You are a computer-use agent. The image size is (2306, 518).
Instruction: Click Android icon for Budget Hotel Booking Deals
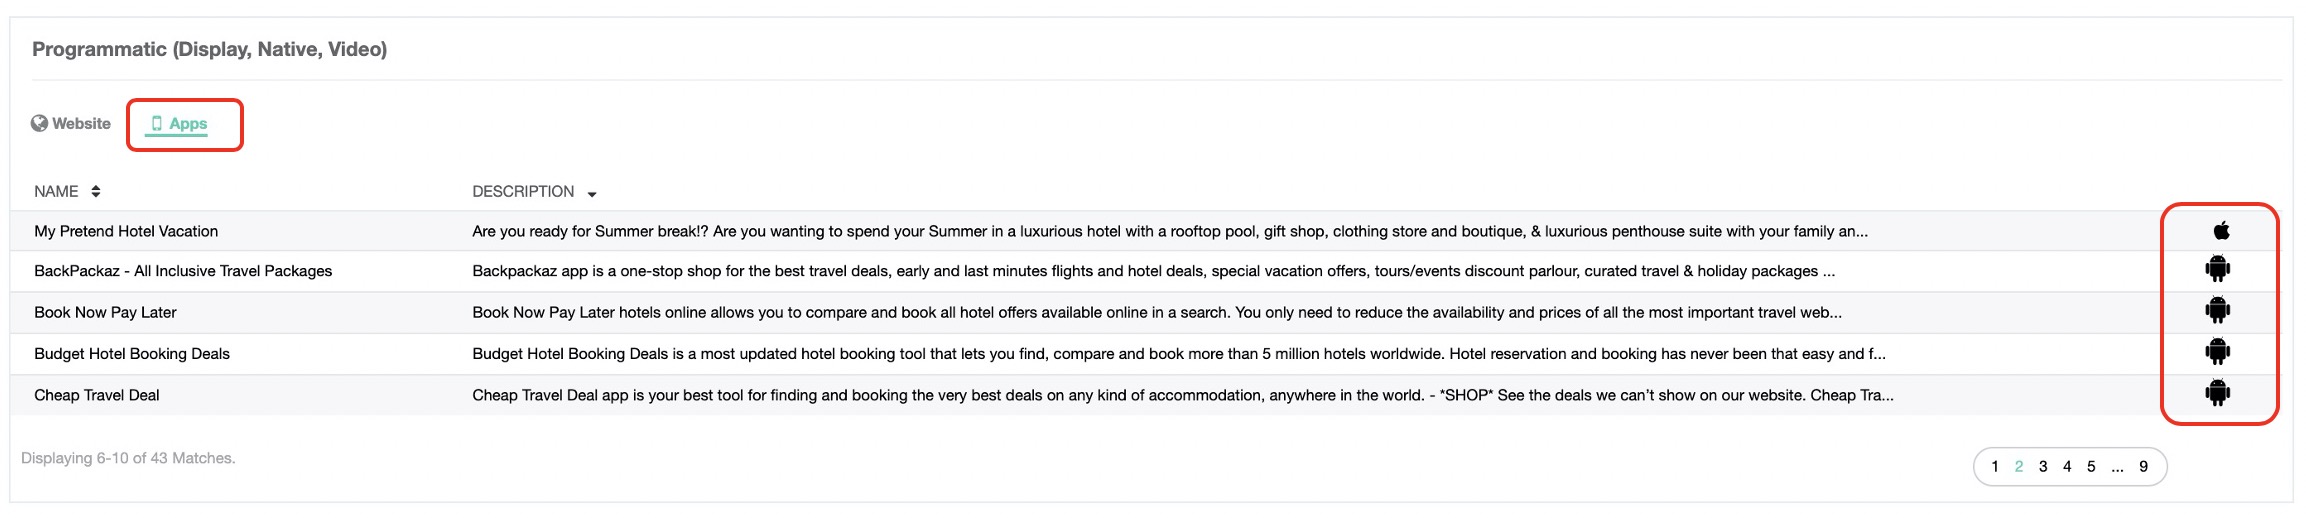(2218, 352)
